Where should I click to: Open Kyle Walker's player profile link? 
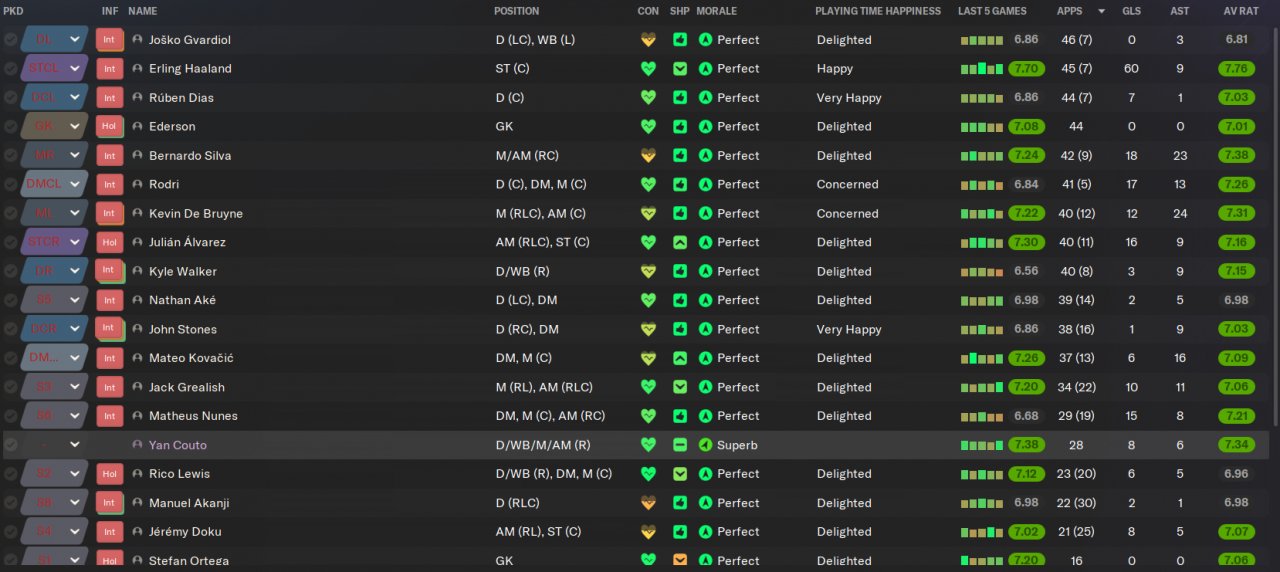(x=183, y=272)
